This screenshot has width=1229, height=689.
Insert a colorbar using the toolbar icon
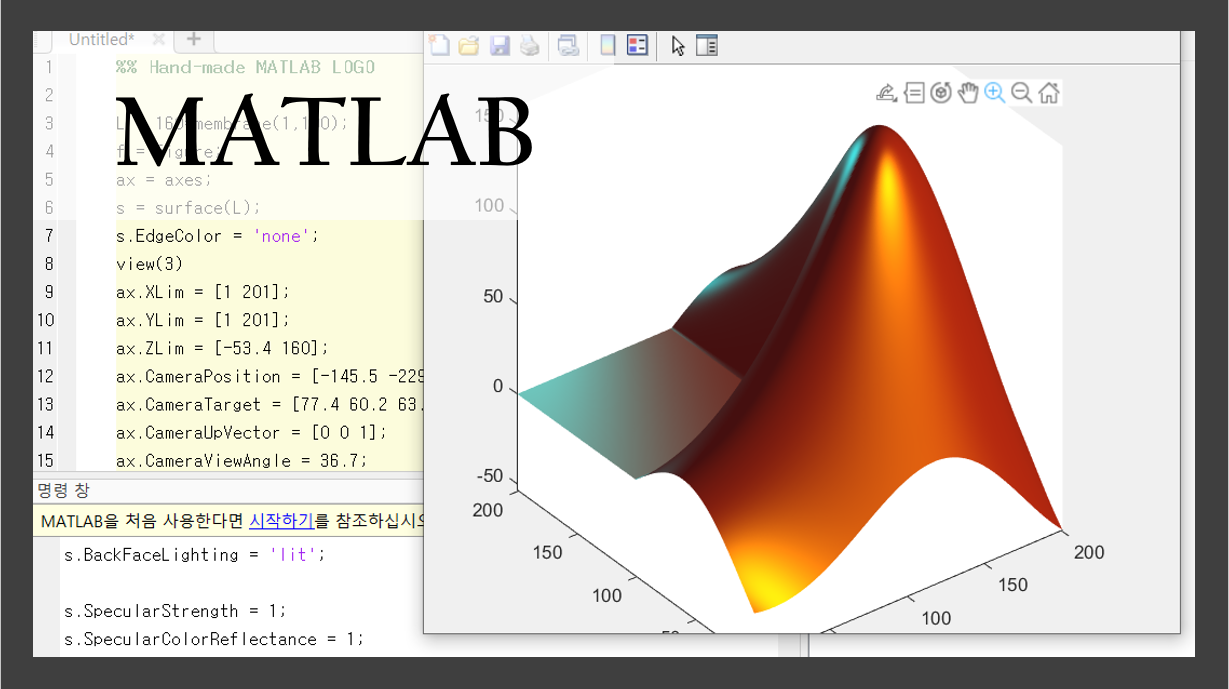pyautogui.click(x=607, y=45)
